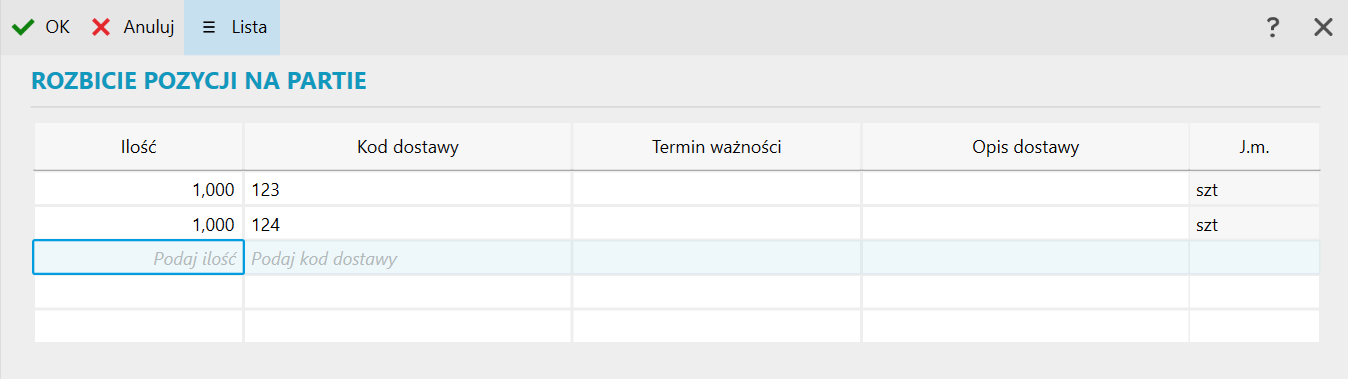
Task: Open help with the question mark icon
Action: (x=1272, y=27)
